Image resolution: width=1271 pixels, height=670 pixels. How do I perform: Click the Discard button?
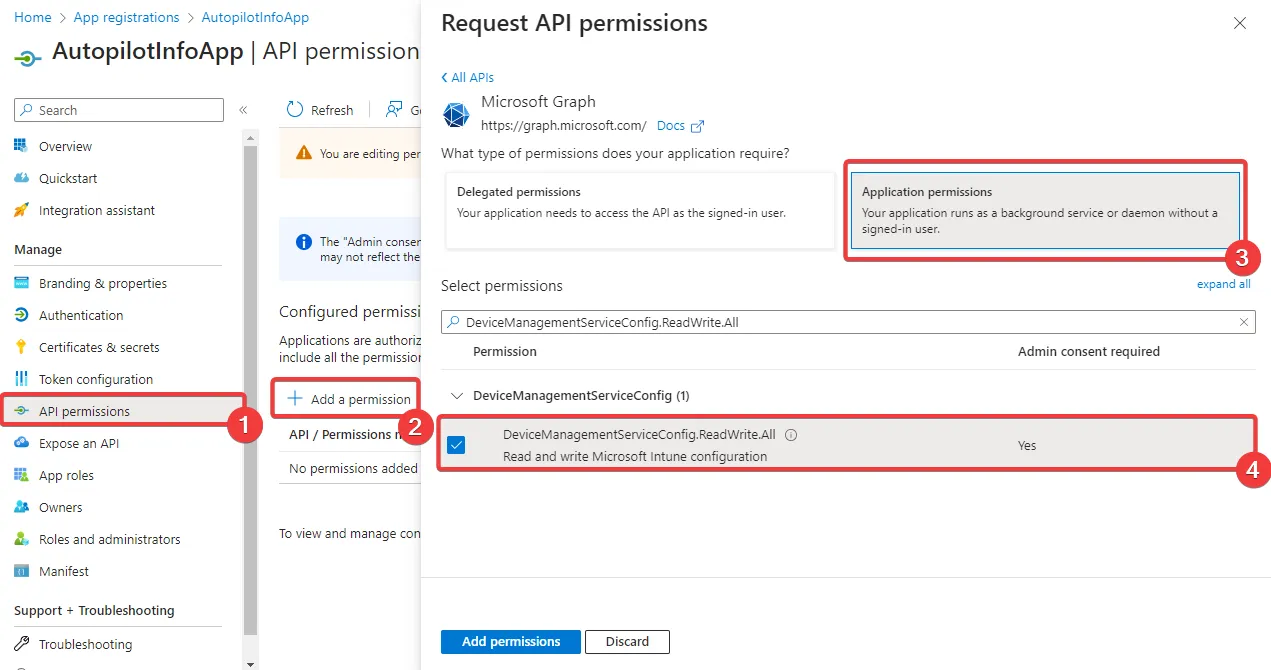(627, 641)
